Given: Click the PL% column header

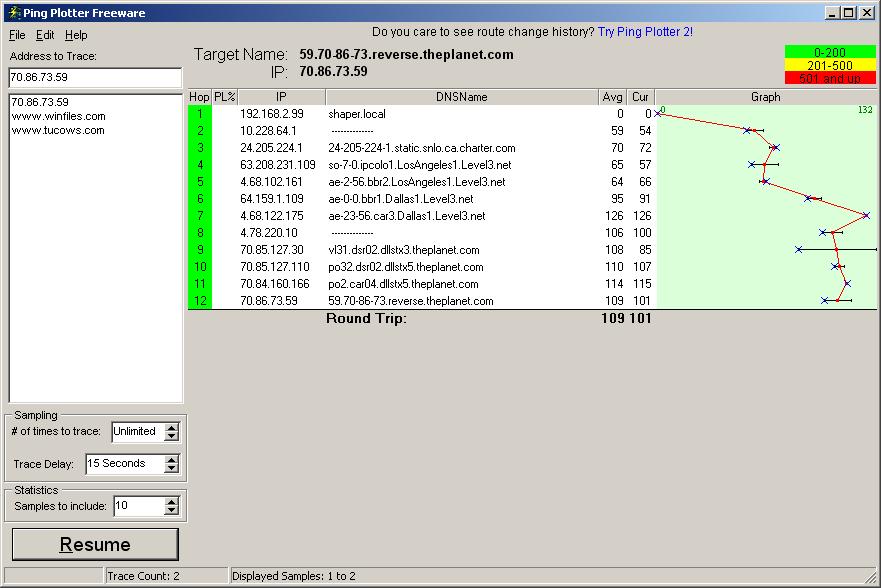Looking at the screenshot, I should 224,97.
